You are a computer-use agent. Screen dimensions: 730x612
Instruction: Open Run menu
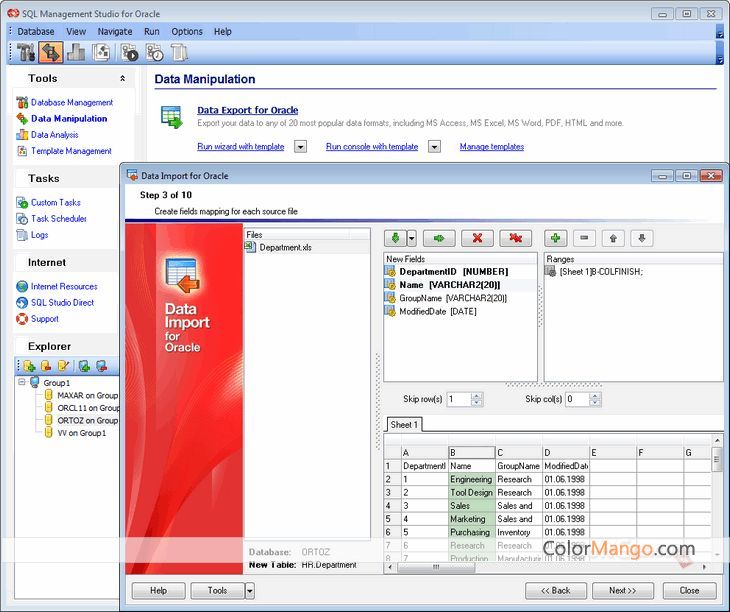click(152, 32)
